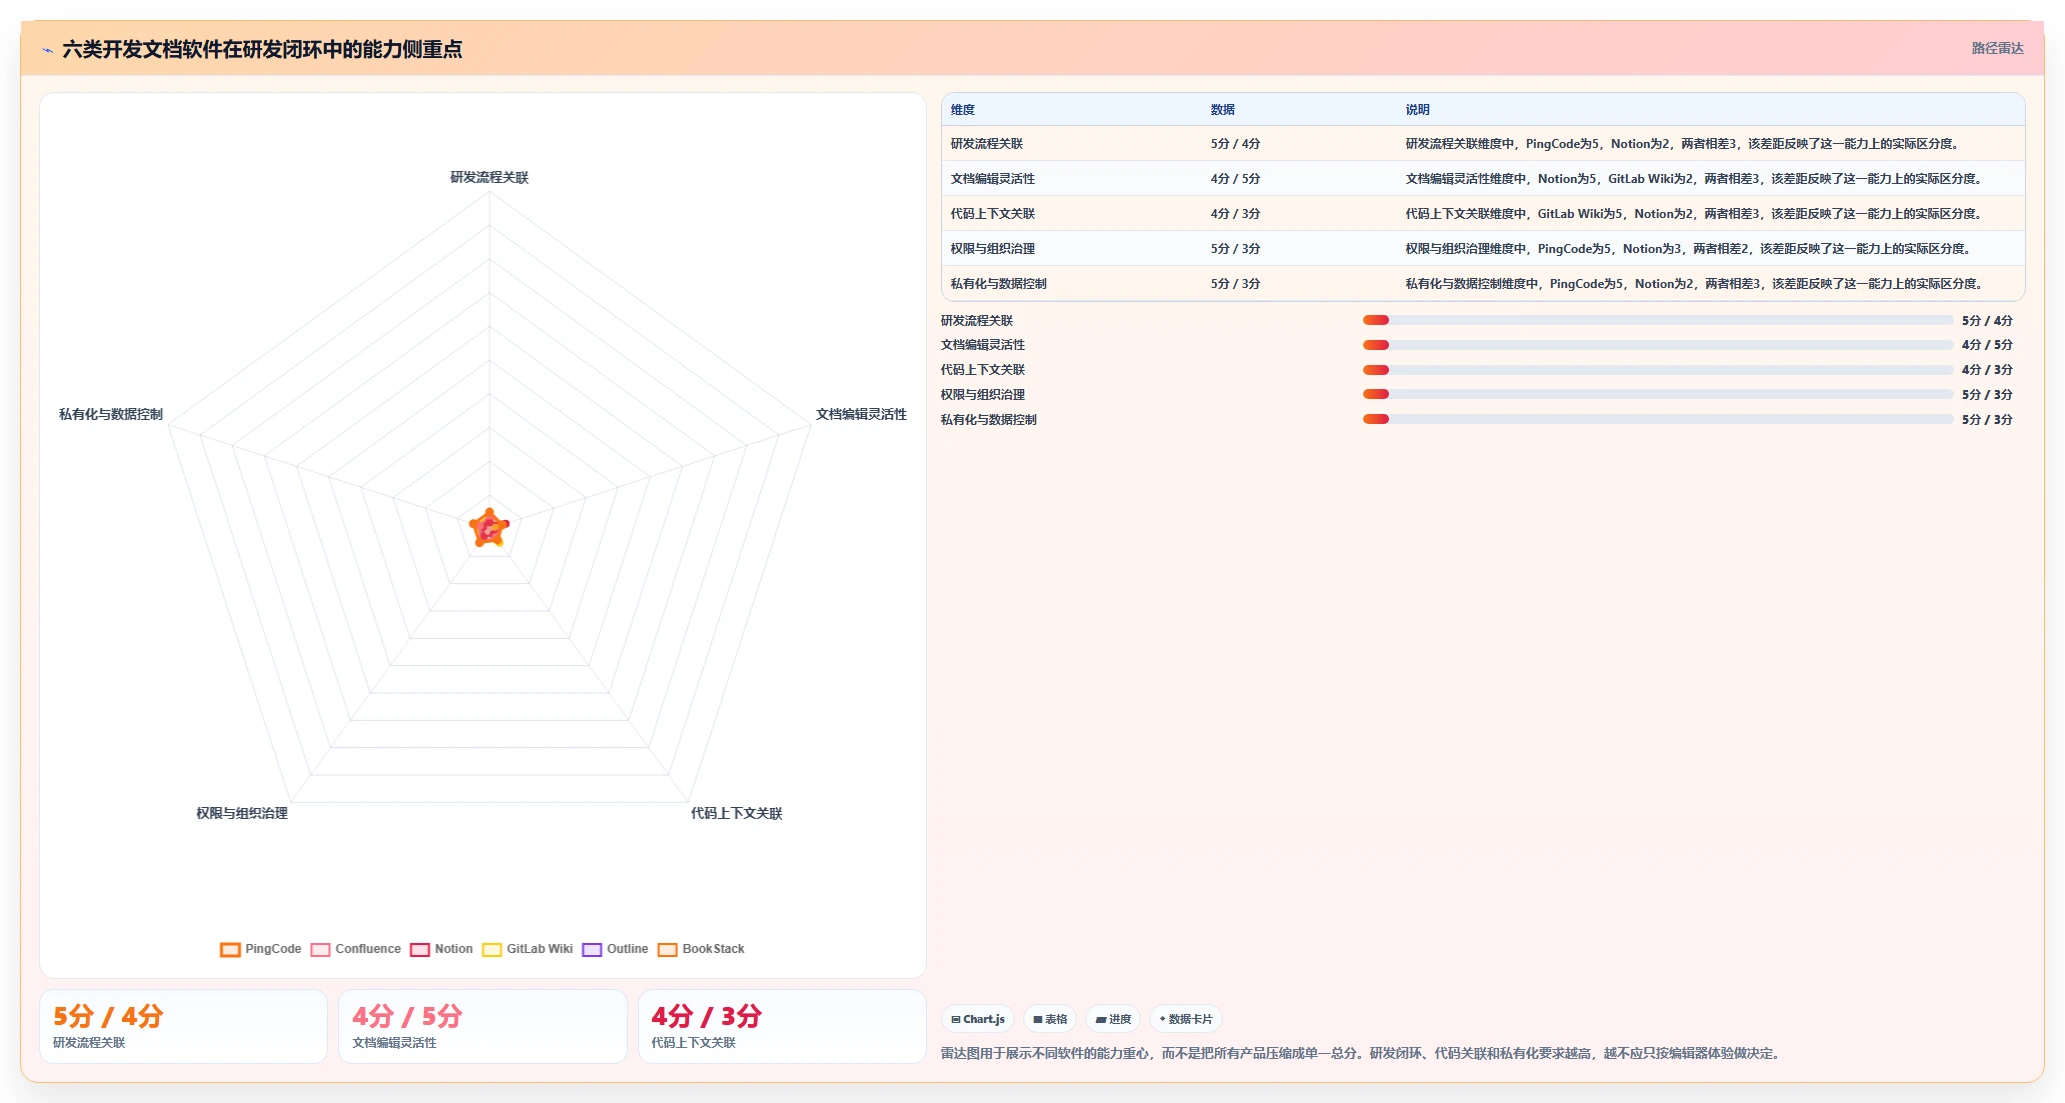Click the table data value for 权限与组织治理

click(x=1236, y=249)
